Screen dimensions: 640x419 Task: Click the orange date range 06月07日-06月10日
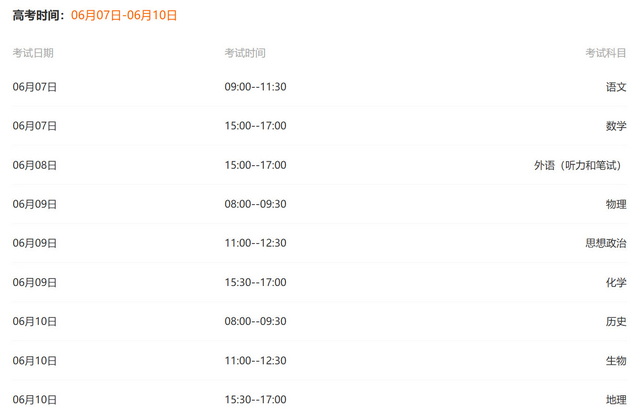coord(124,15)
